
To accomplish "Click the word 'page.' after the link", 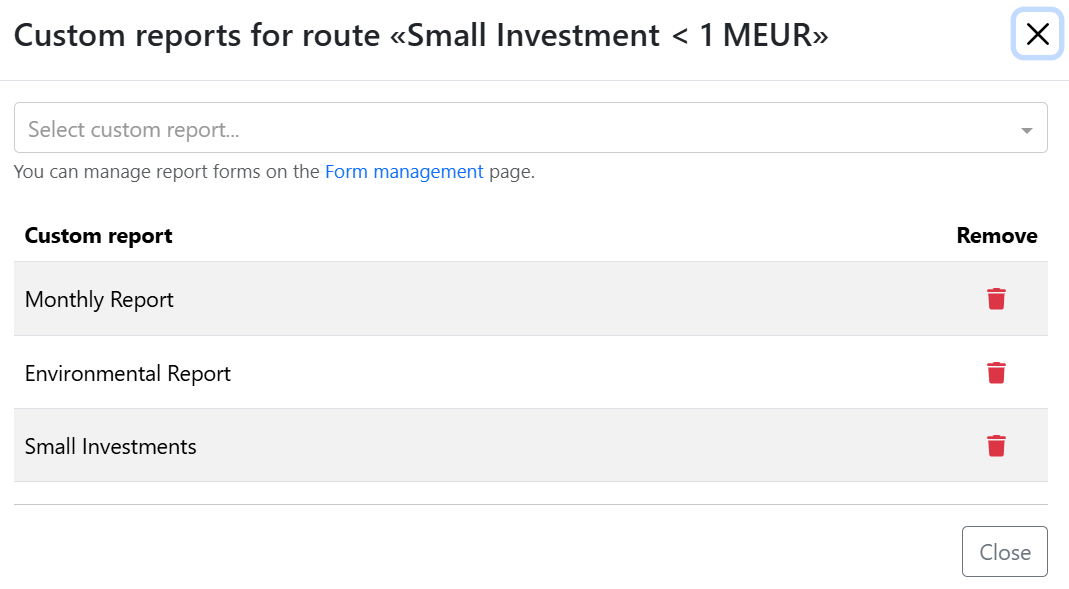I will pos(511,172).
